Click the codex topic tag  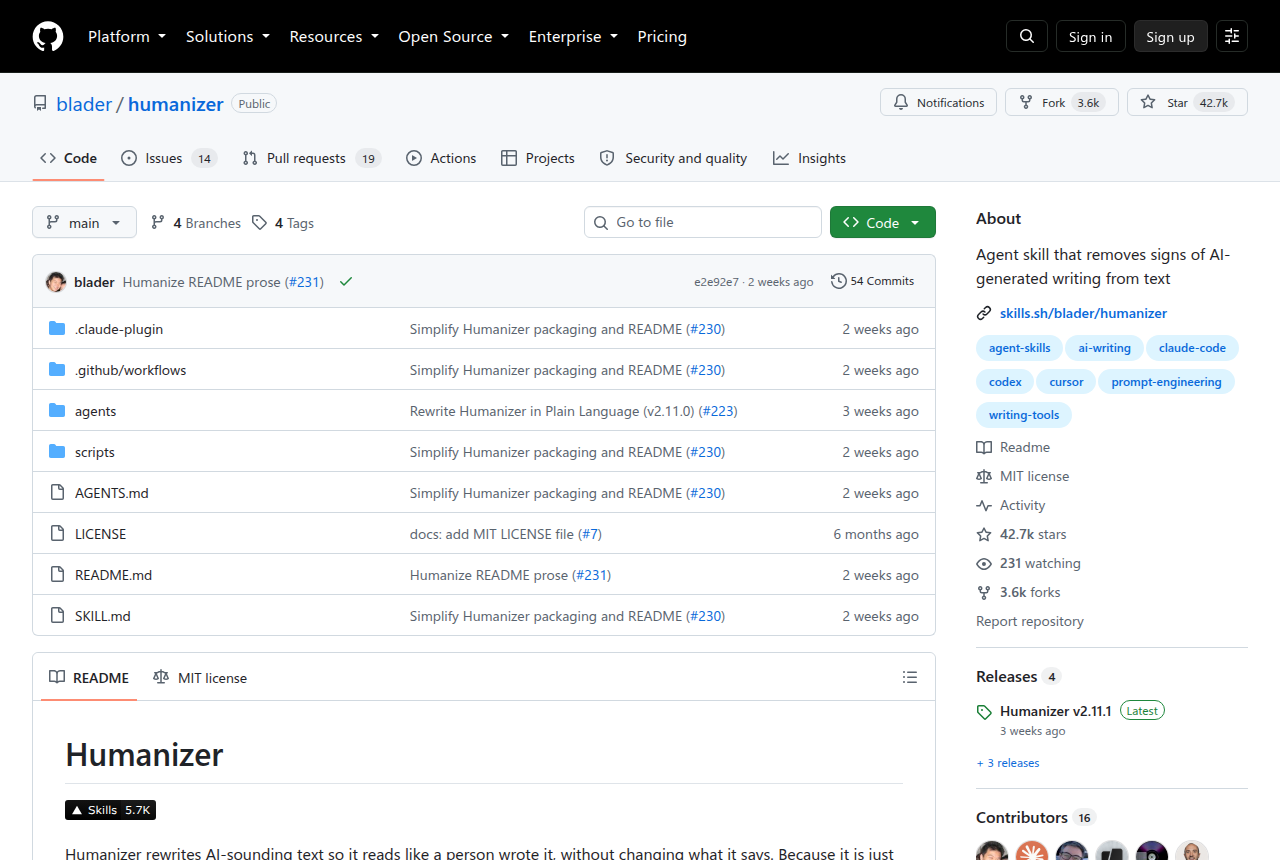click(1006, 382)
